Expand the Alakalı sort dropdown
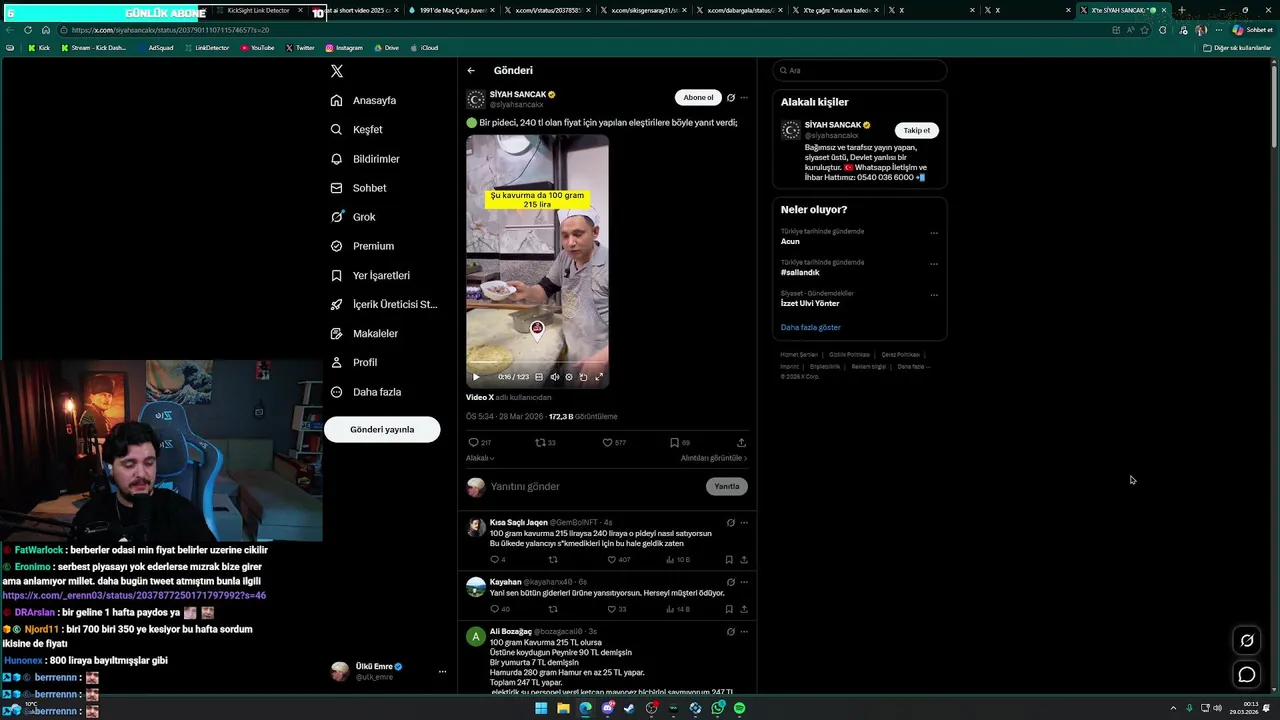The image size is (1280, 720). (480, 458)
